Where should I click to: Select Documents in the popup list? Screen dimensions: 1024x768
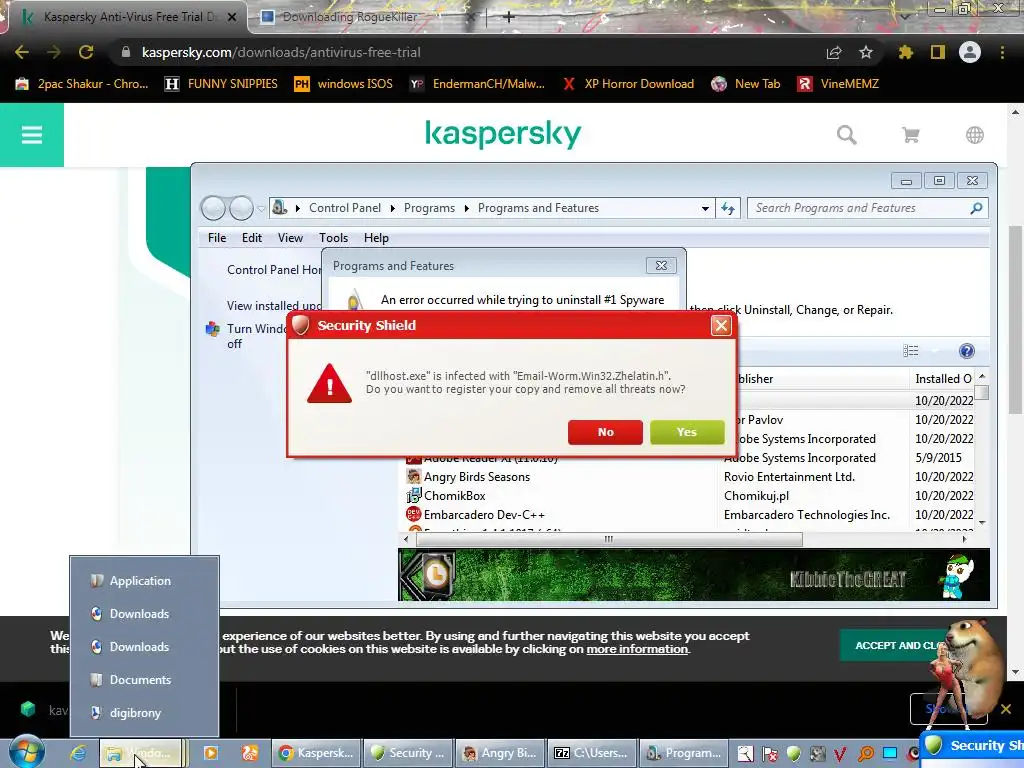[x=140, y=680]
